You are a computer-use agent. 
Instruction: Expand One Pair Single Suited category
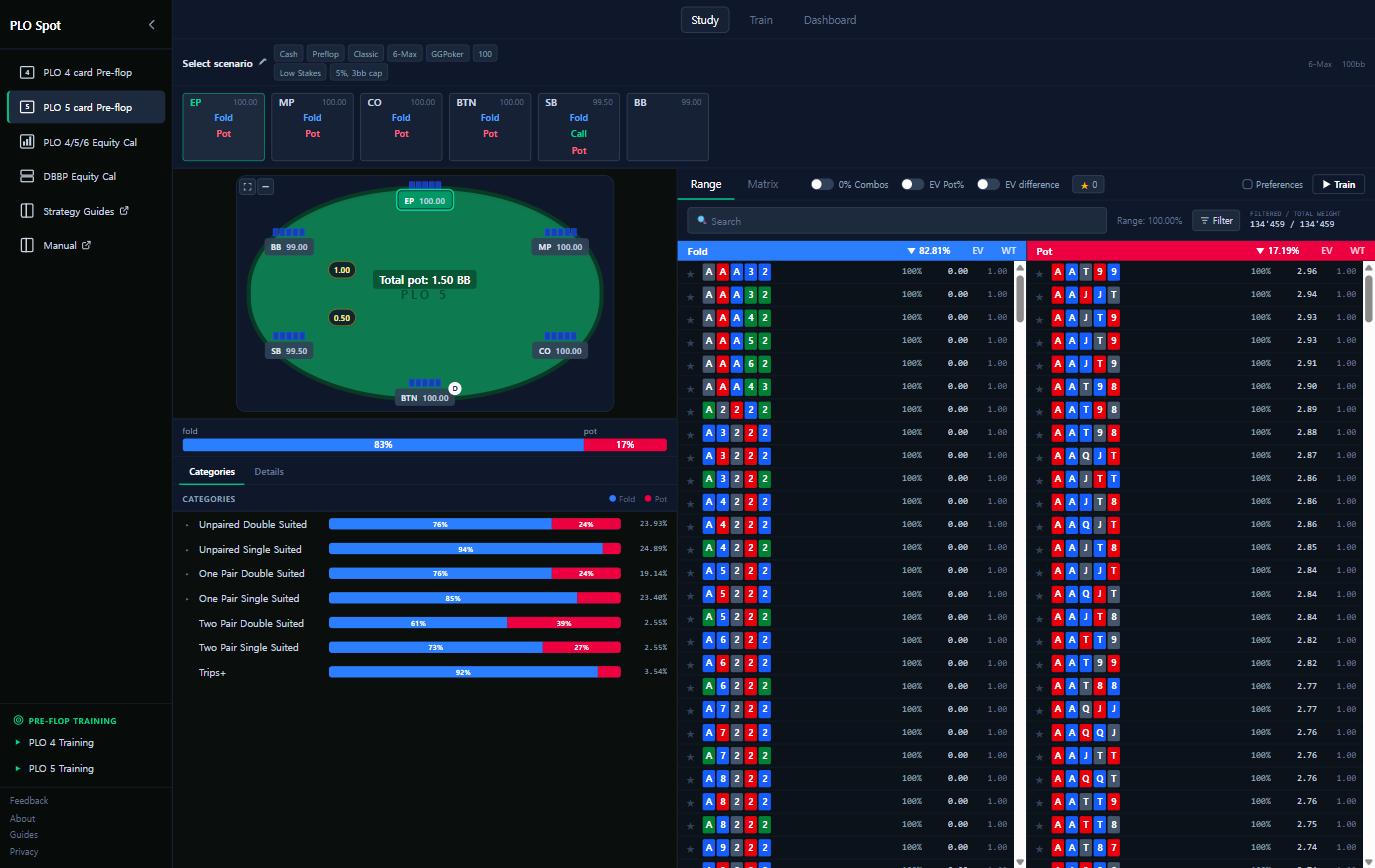[187, 599]
